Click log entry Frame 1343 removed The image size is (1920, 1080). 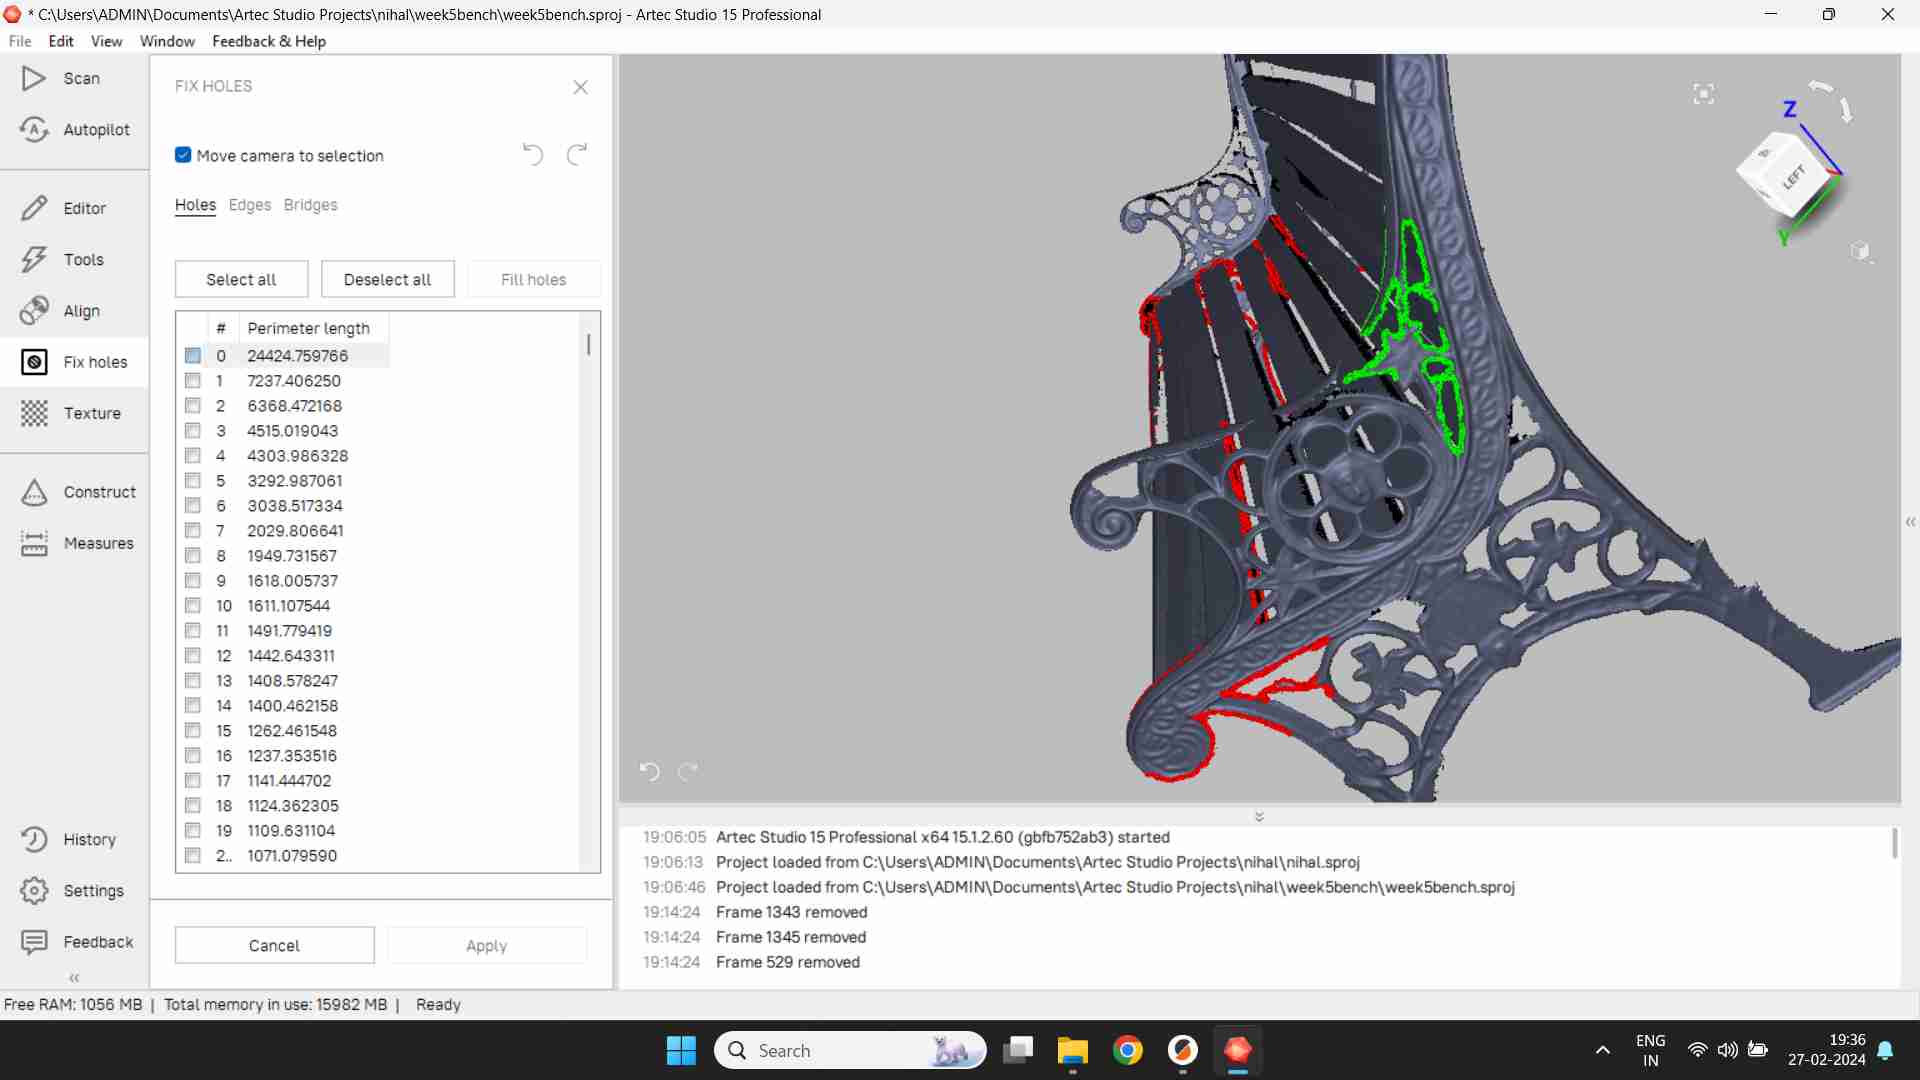791,912
